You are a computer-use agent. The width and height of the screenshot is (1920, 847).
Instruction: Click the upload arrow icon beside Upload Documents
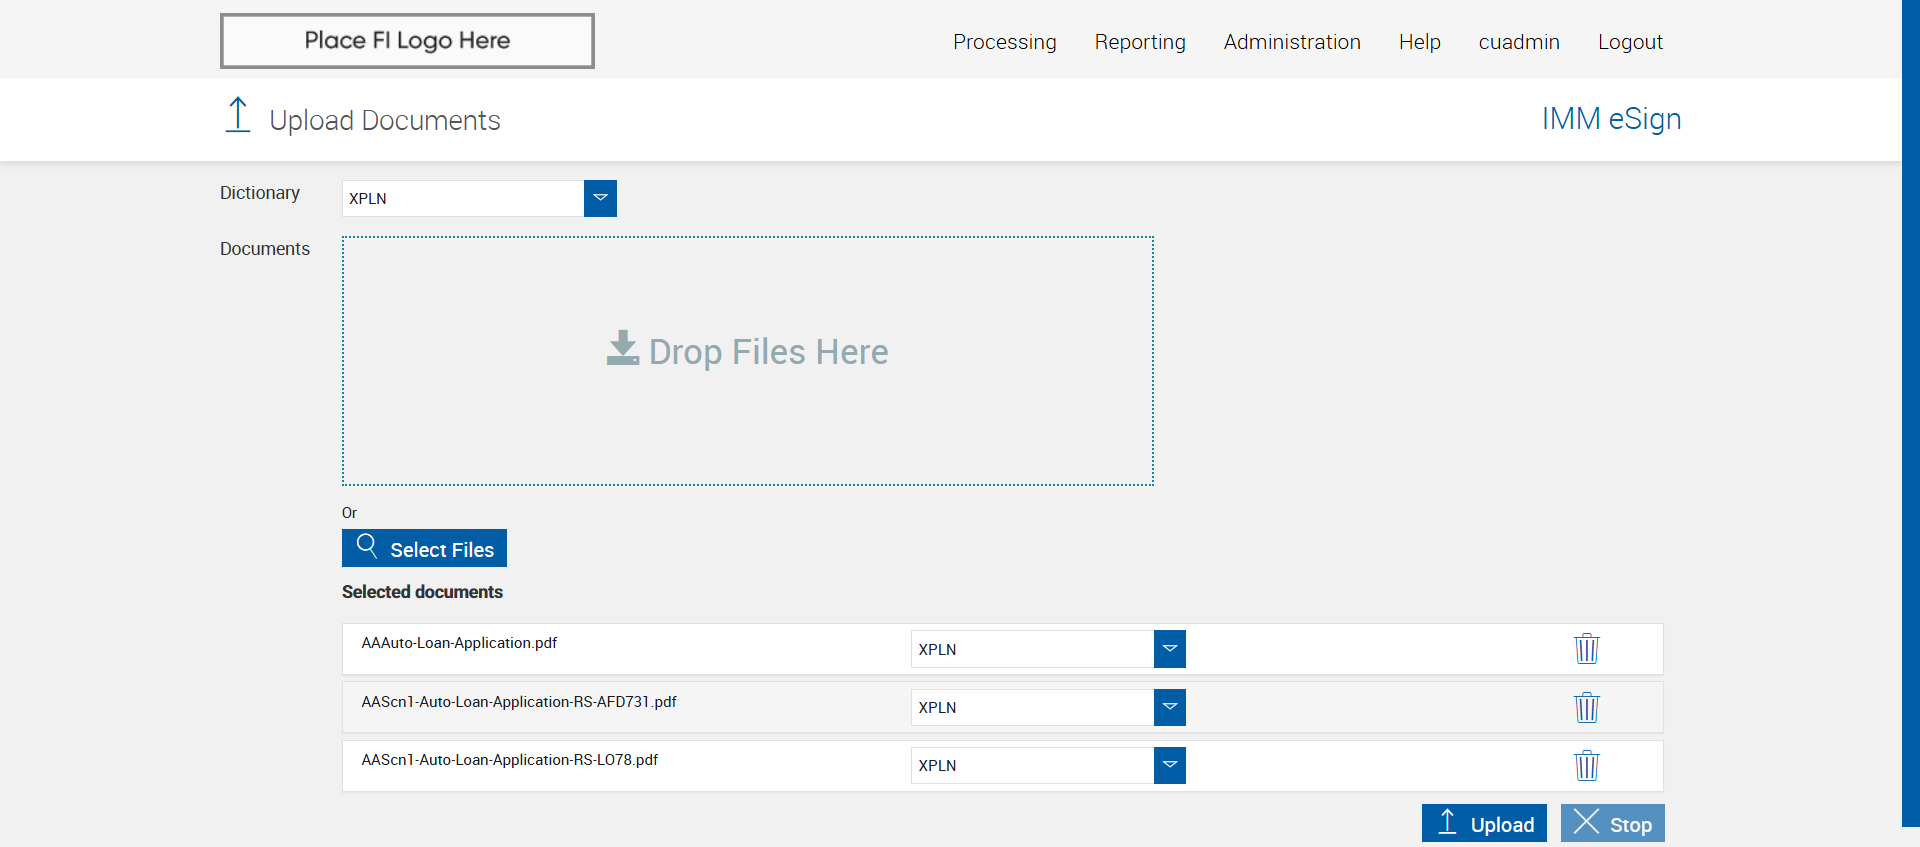coord(238,116)
